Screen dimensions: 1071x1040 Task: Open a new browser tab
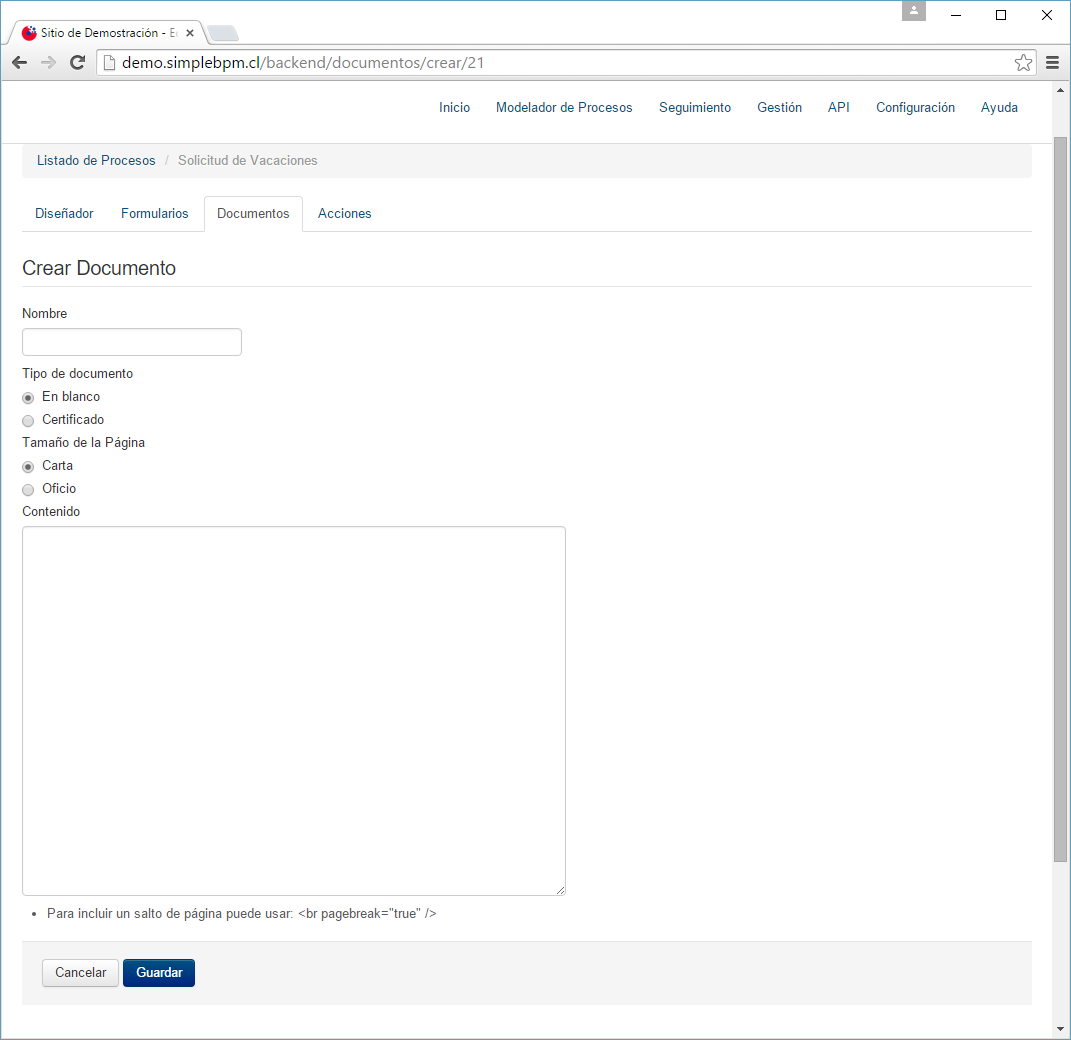coord(223,33)
